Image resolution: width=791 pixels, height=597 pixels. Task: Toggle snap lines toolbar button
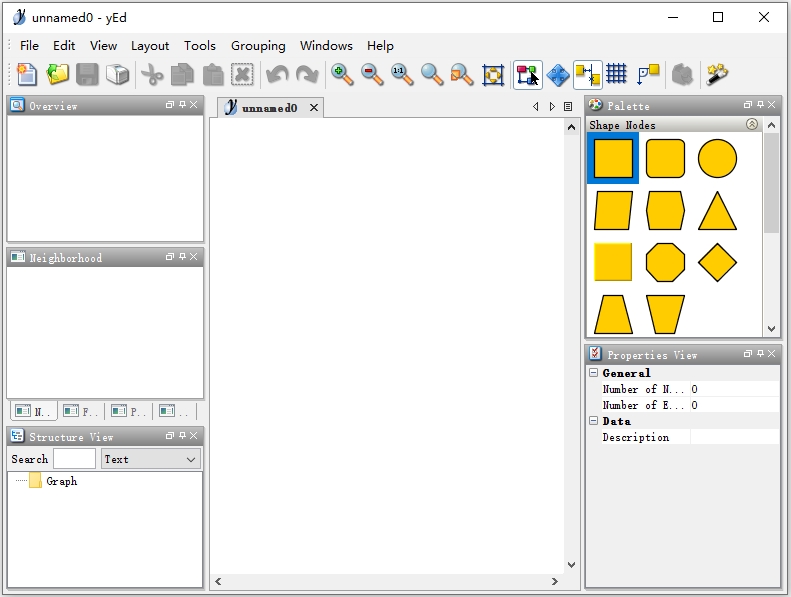(588, 74)
